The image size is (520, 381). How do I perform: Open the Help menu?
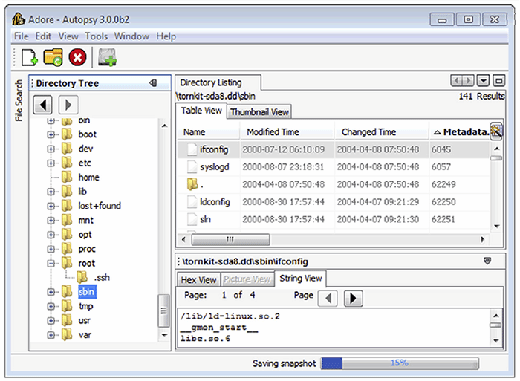pos(166,36)
